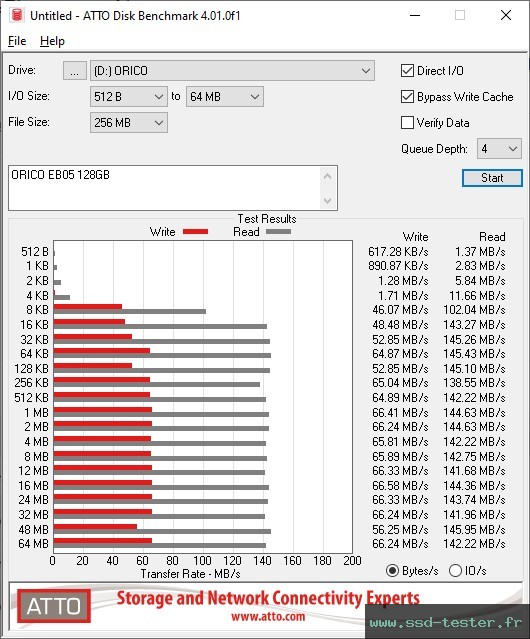Click the Write column header in results

[415, 237]
